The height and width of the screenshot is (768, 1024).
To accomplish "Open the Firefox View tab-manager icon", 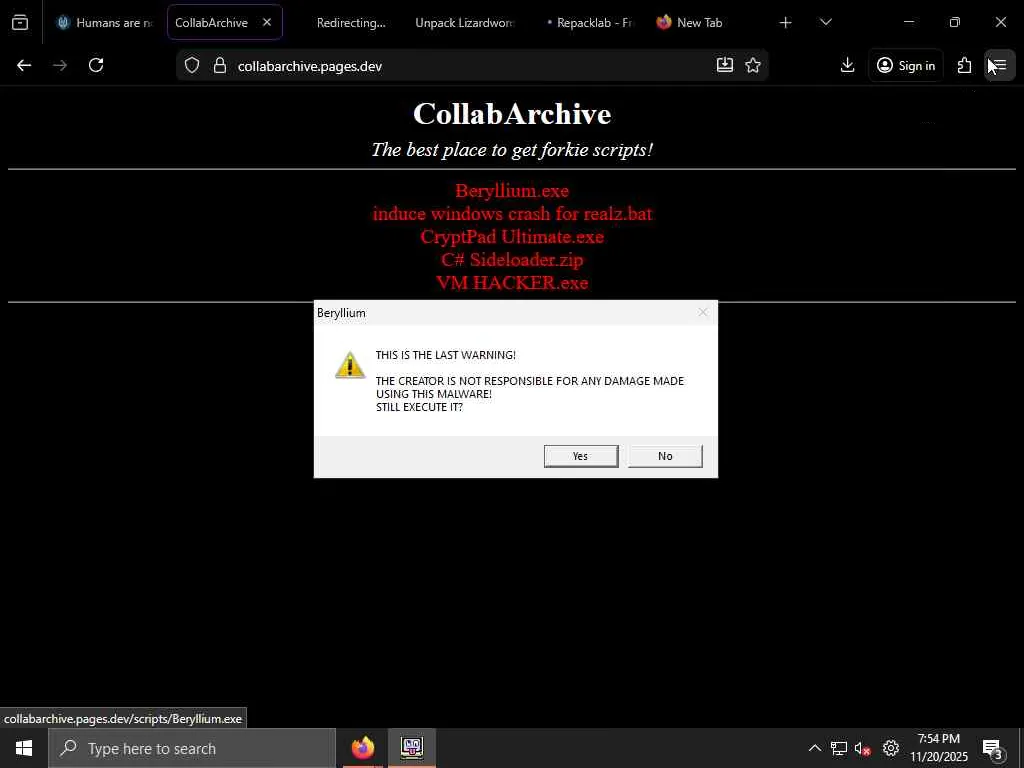I will [x=20, y=22].
